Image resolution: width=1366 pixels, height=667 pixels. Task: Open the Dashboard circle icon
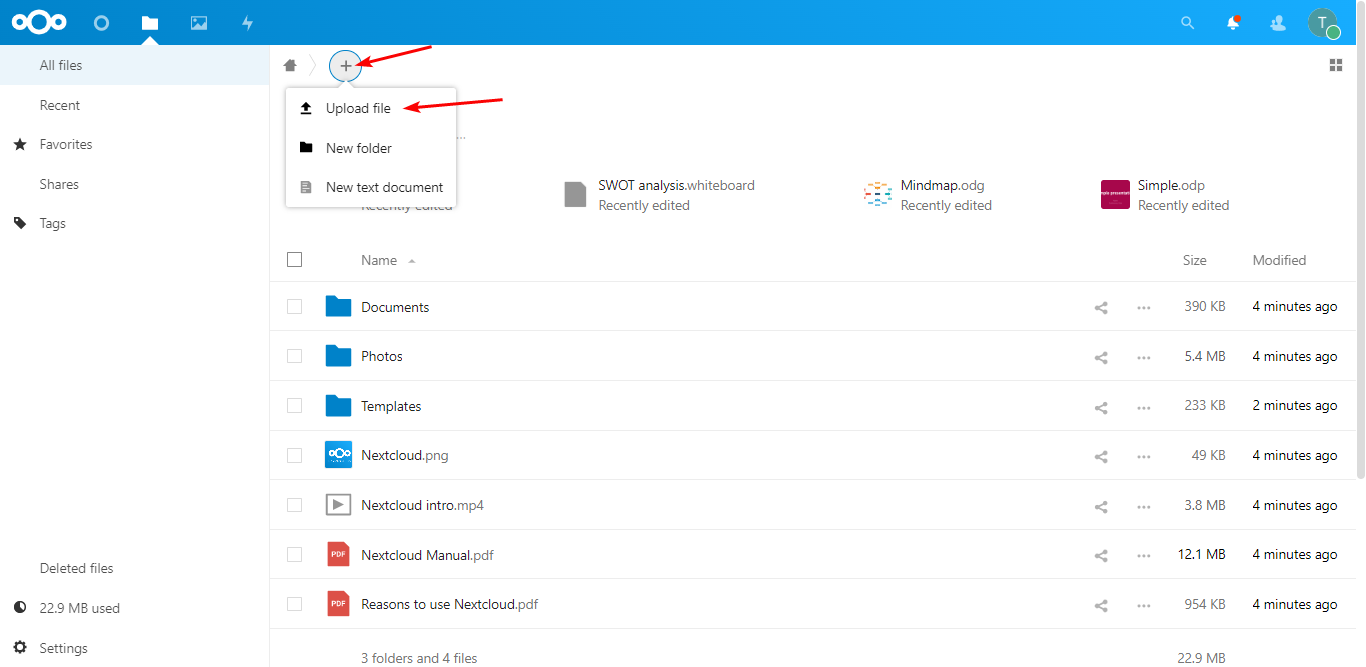[101, 22]
